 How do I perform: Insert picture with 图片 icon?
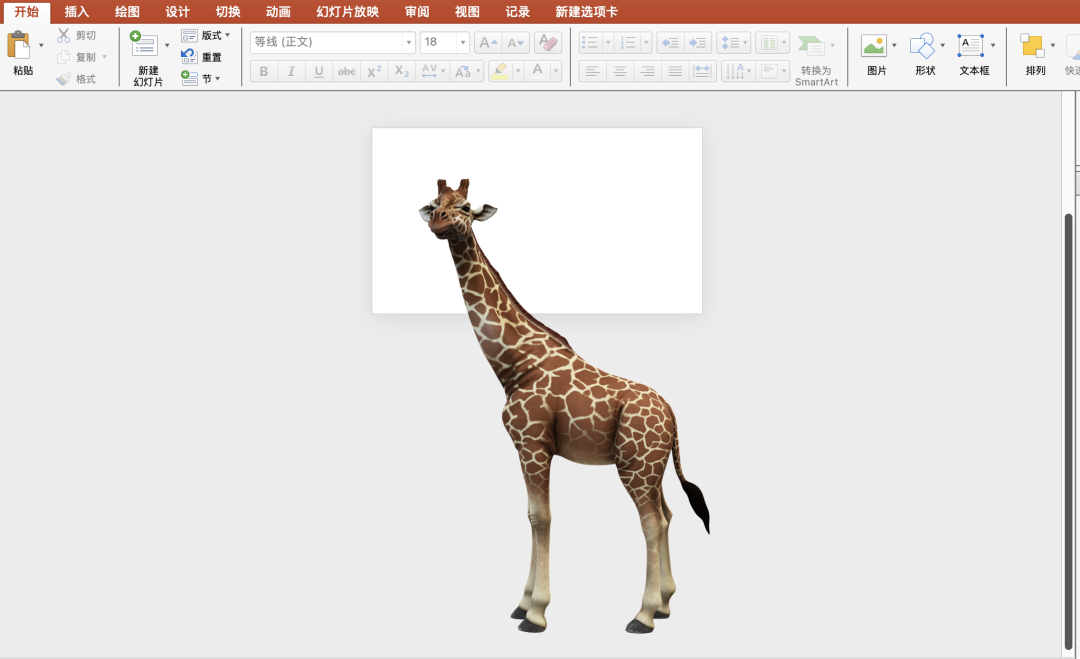click(874, 46)
